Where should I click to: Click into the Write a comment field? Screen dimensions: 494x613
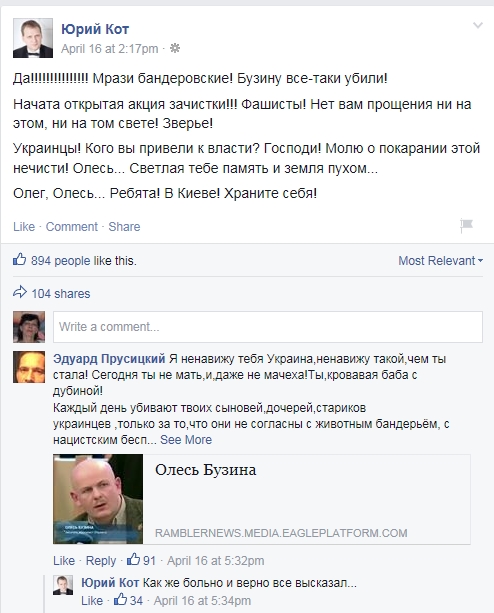click(x=268, y=327)
